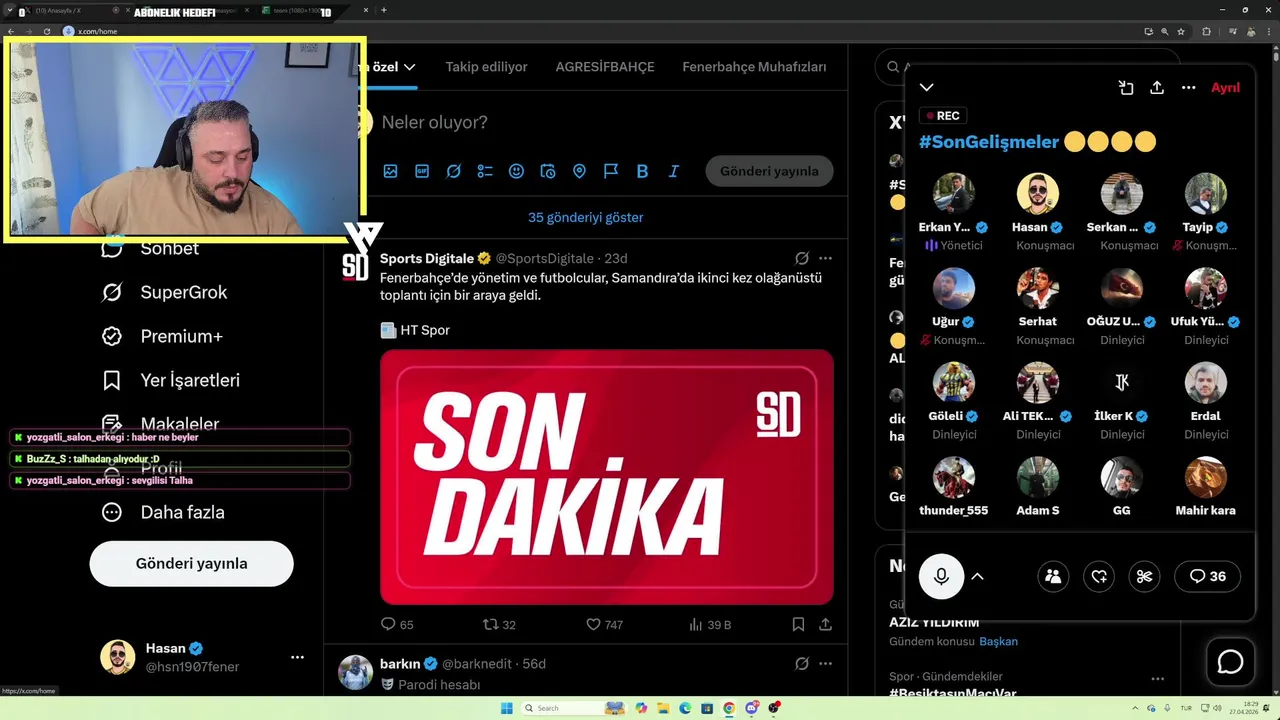1280x720 pixels.
Task: Pop out the Space window
Action: pyautogui.click(x=1126, y=88)
